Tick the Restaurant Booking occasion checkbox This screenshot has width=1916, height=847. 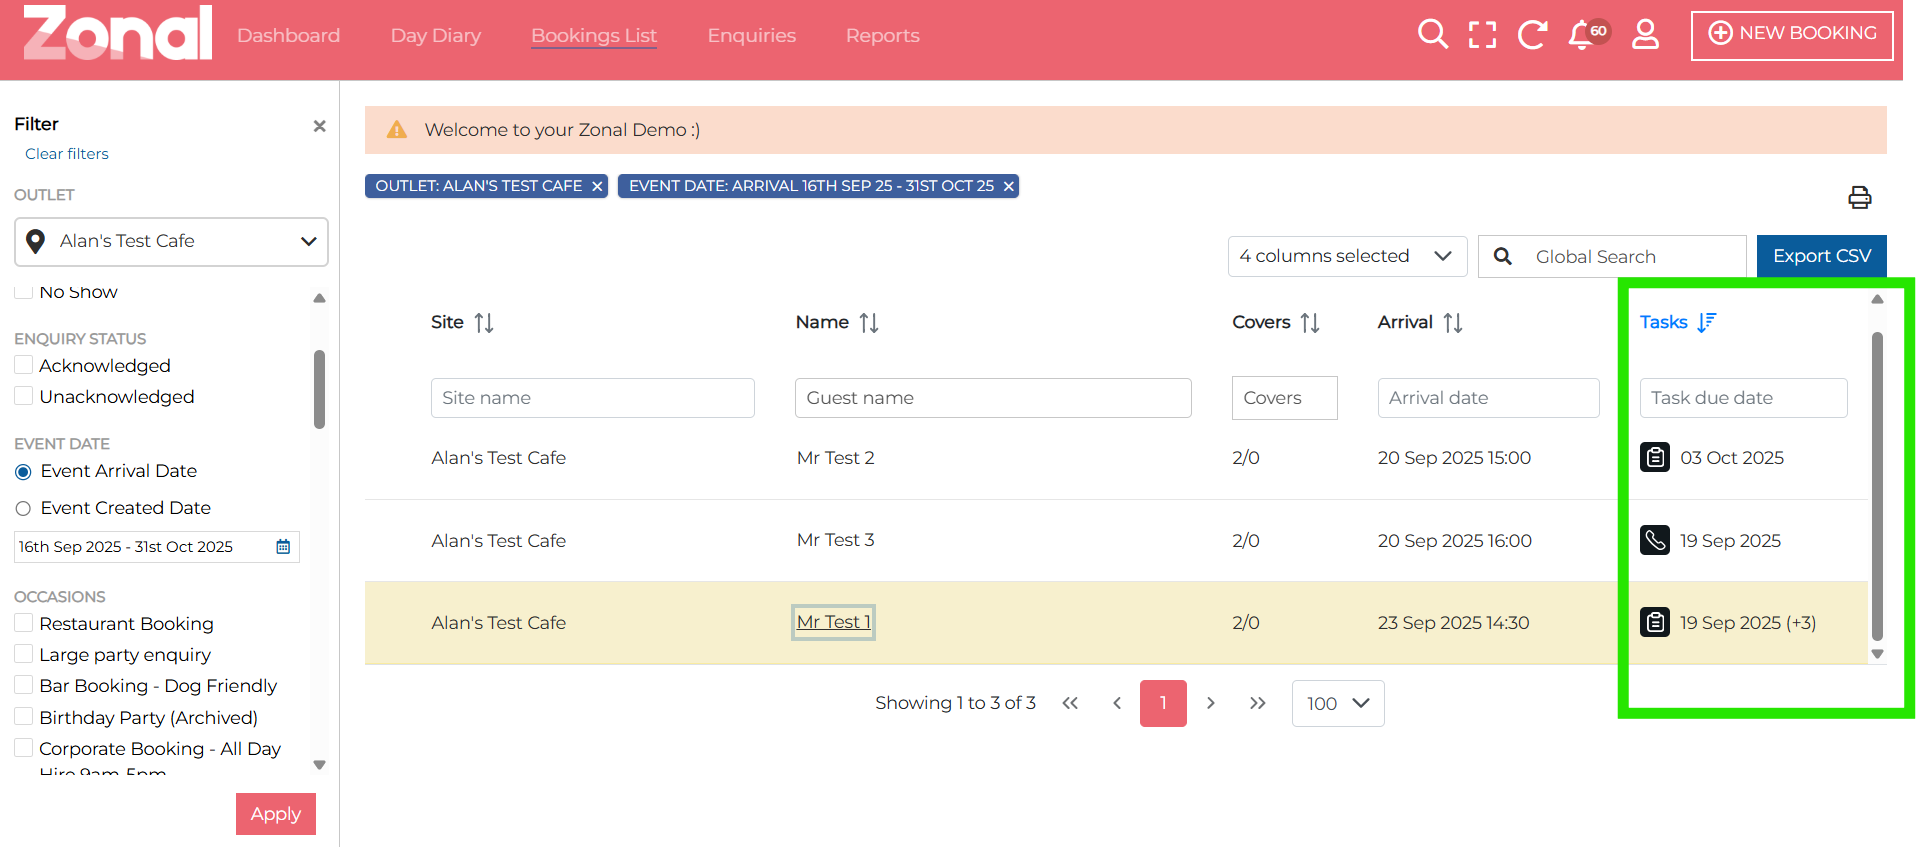(x=24, y=624)
